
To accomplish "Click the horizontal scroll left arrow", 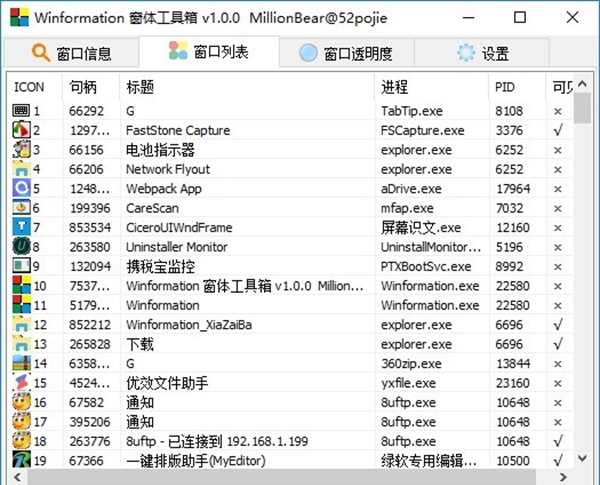I will [x=17, y=477].
